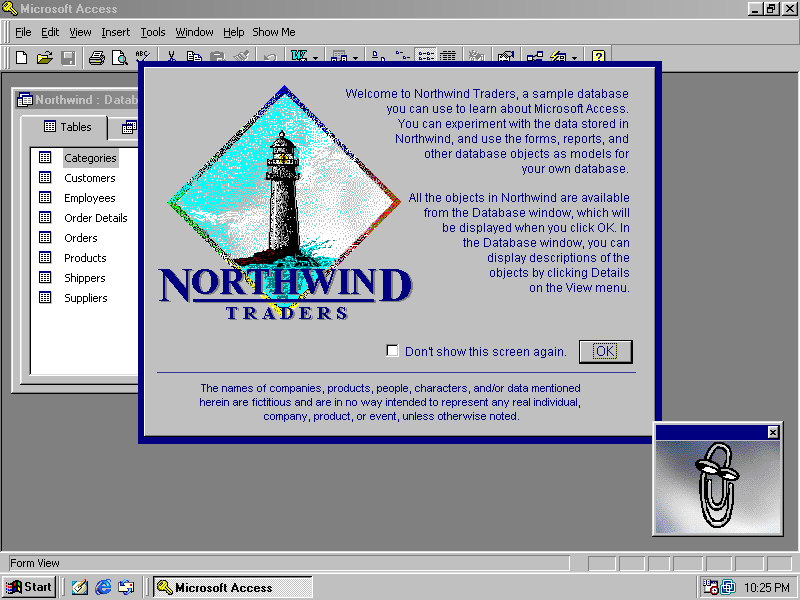Image resolution: width=800 pixels, height=600 pixels.
Task: Click the Format Painter brush icon
Action: pos(241,56)
